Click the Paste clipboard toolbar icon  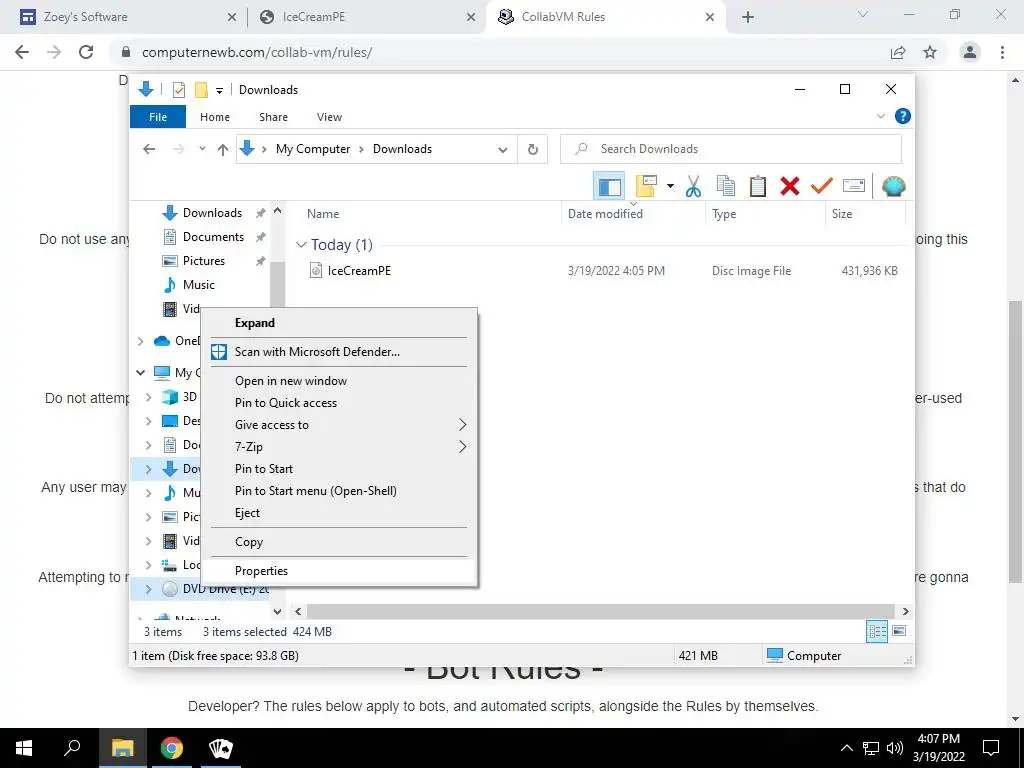point(758,187)
